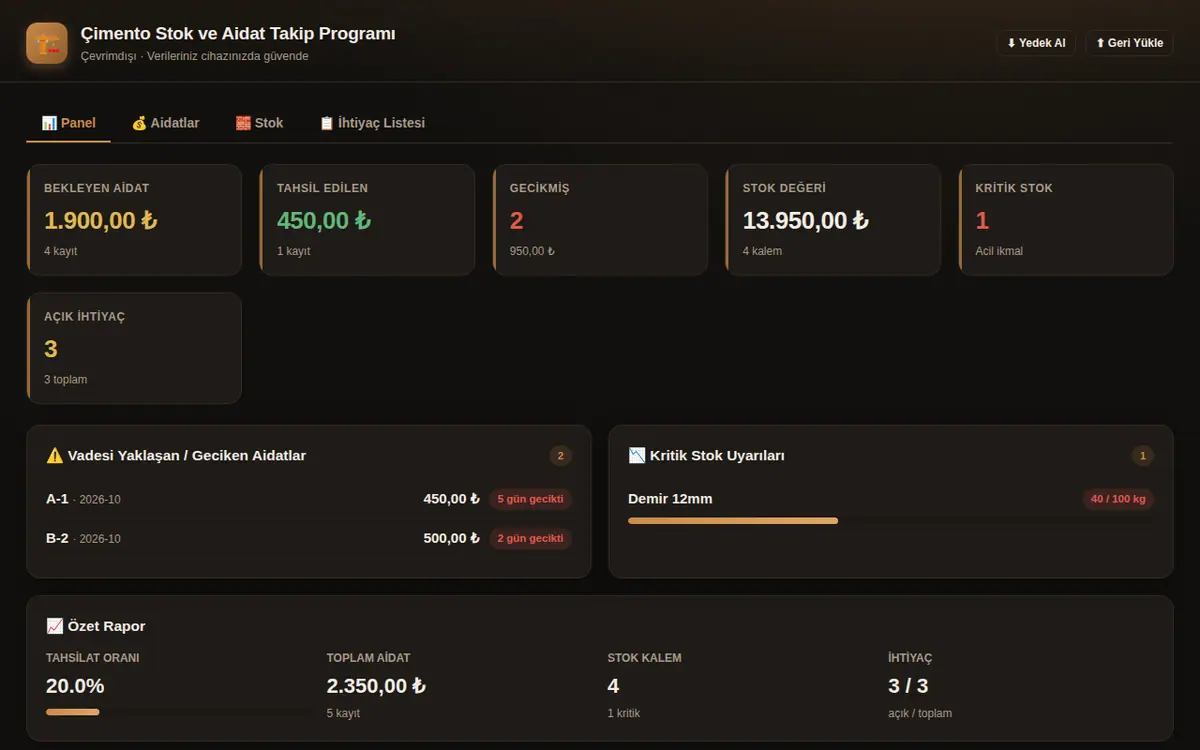This screenshot has height=750, width=1200.
Task: Click the Tahsilat Oranı progress bar
Action: (x=177, y=712)
